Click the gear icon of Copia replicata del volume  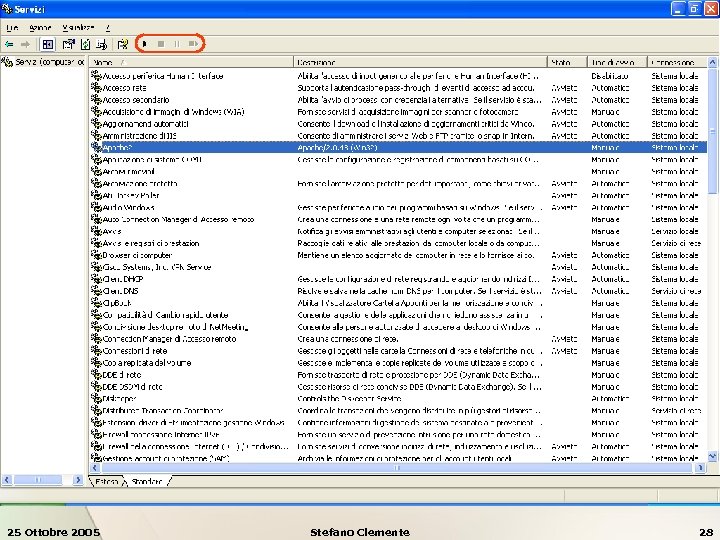[x=96, y=362]
